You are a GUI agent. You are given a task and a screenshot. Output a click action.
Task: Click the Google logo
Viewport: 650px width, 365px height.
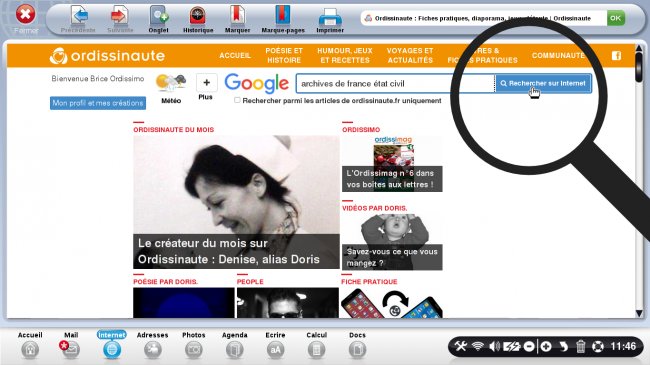[257, 84]
